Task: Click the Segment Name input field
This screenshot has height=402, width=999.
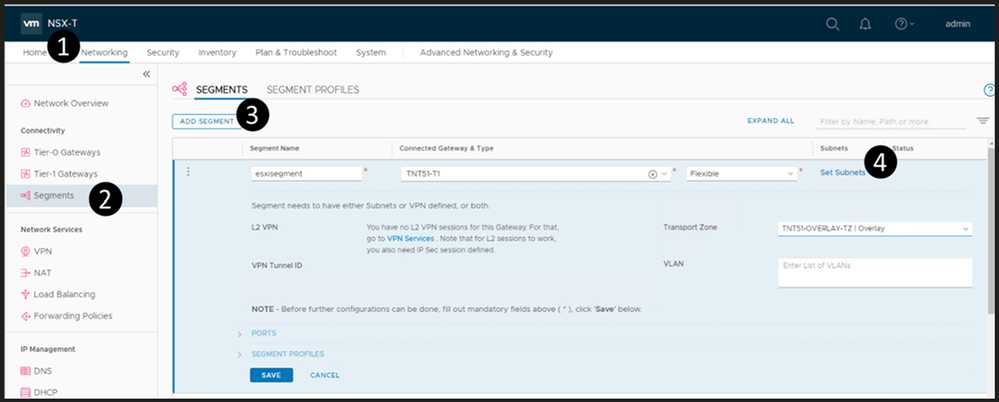Action: point(306,174)
